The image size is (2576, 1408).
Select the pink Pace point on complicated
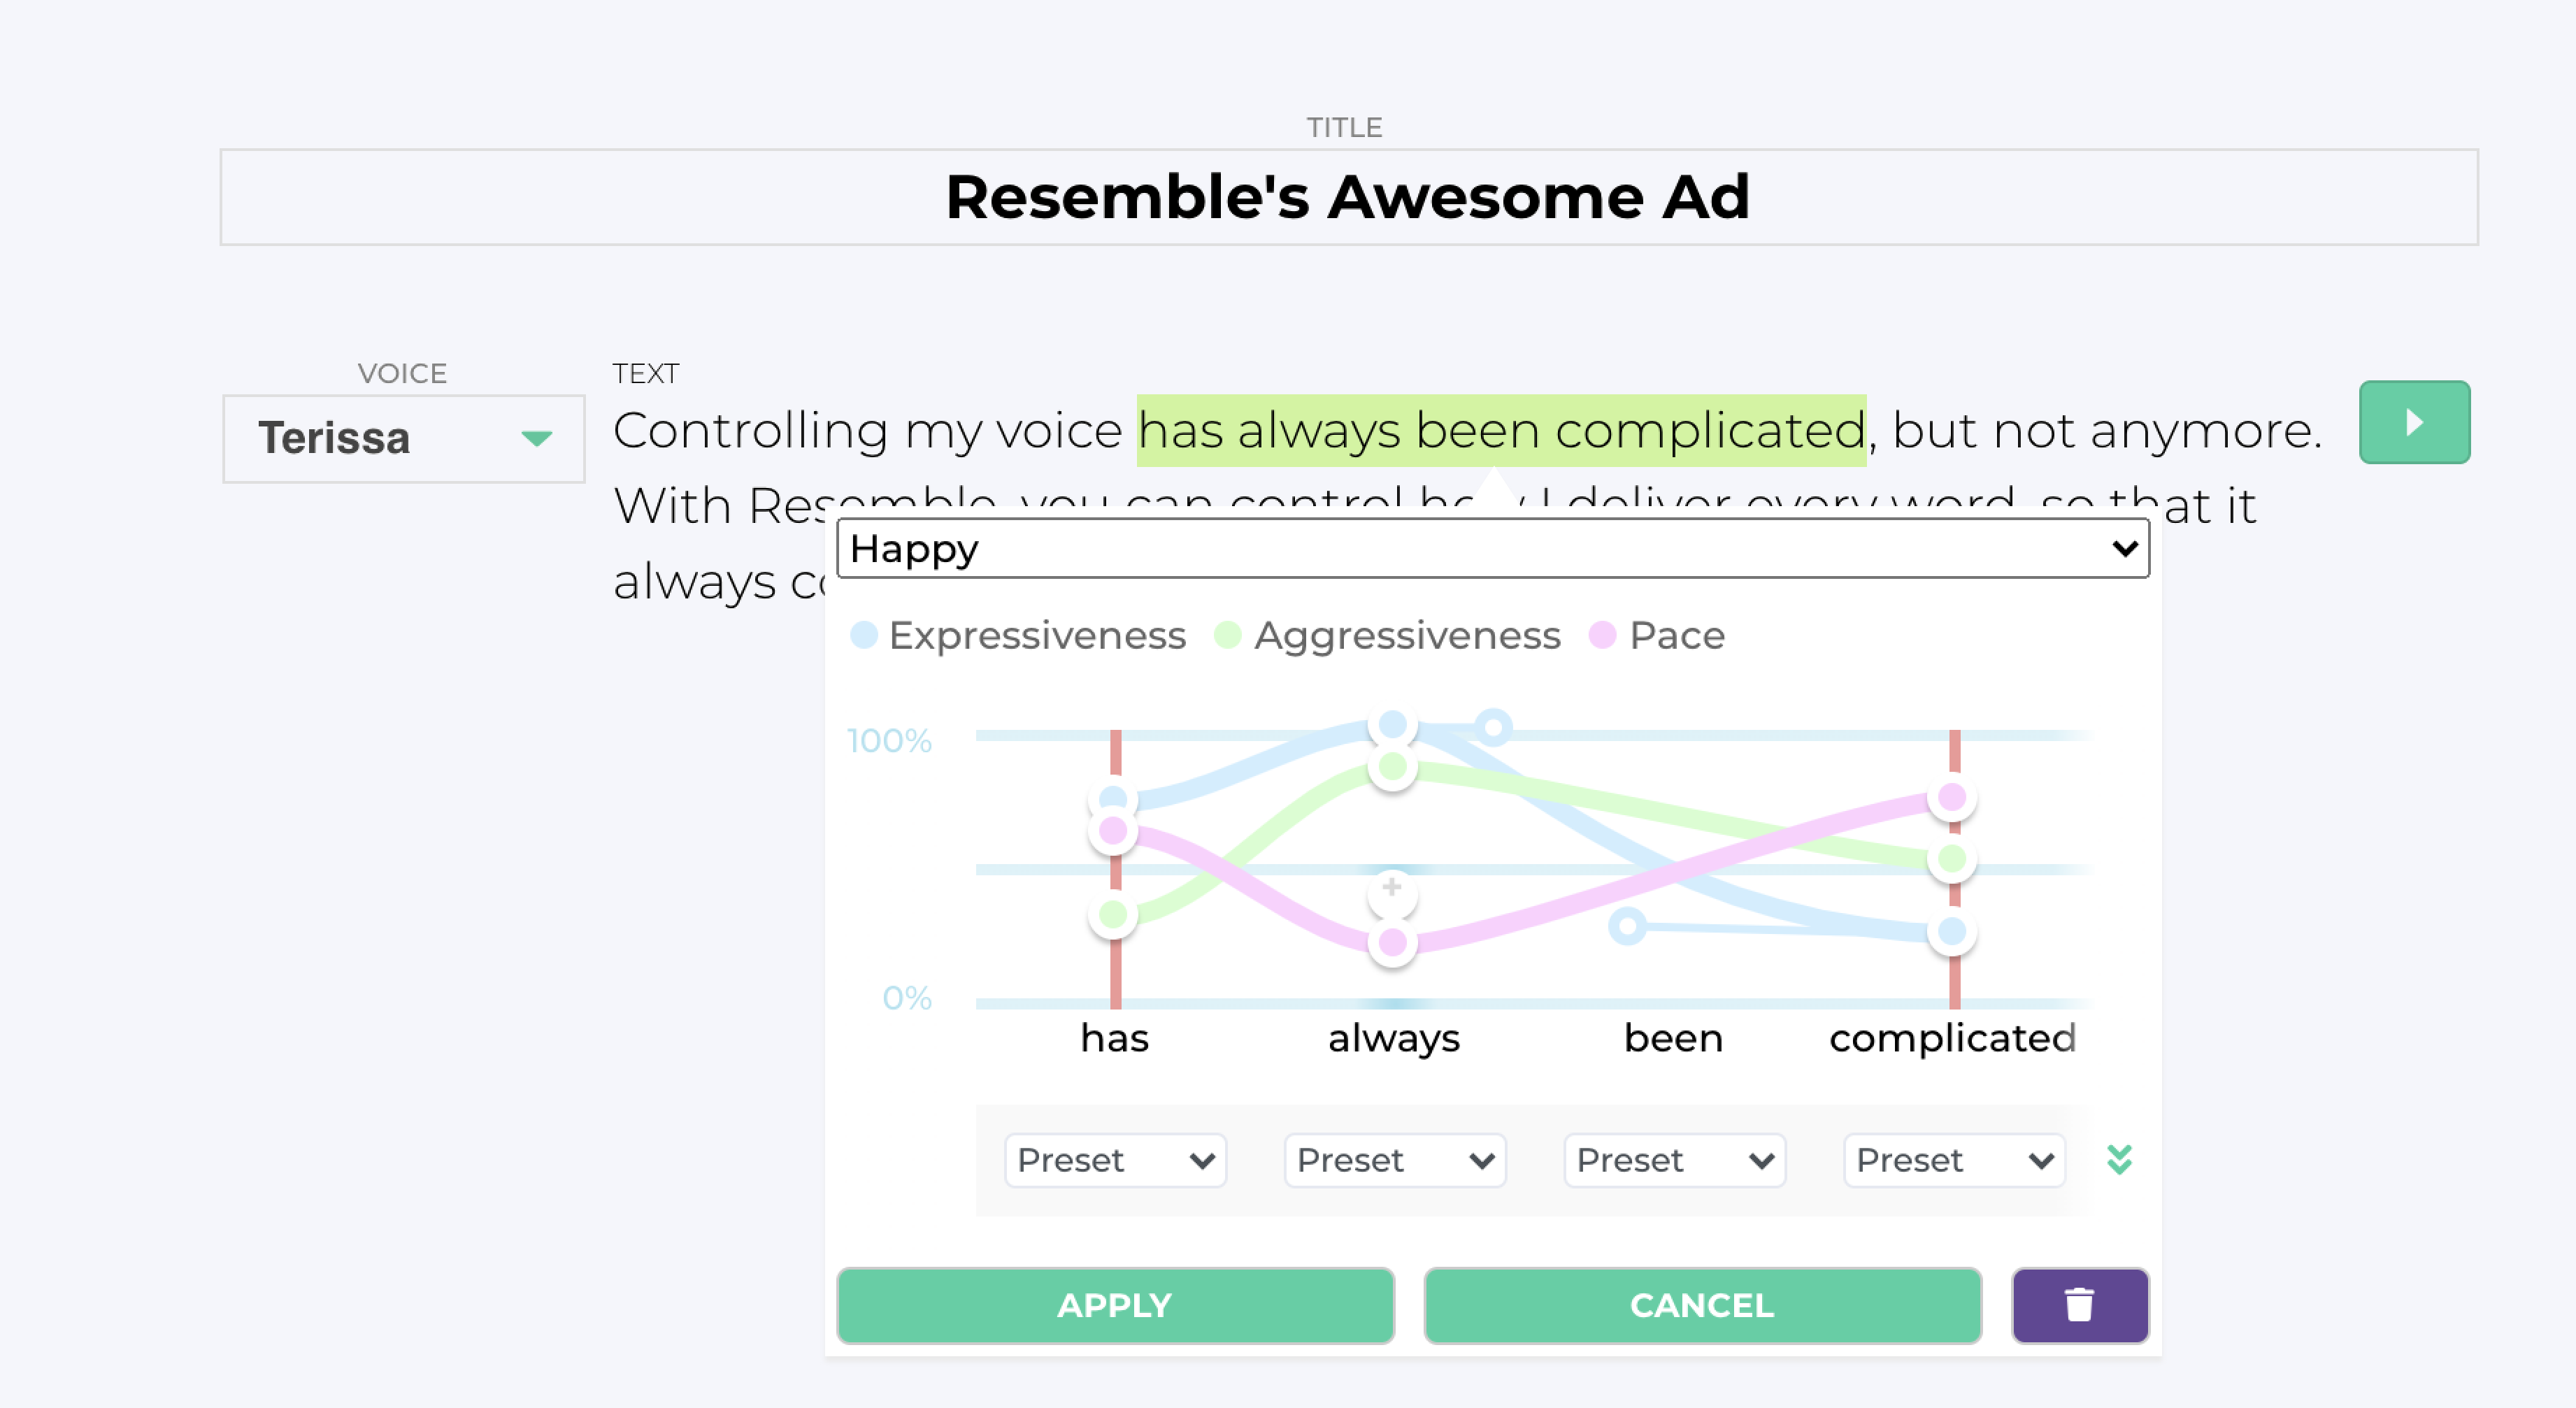[x=1951, y=797]
